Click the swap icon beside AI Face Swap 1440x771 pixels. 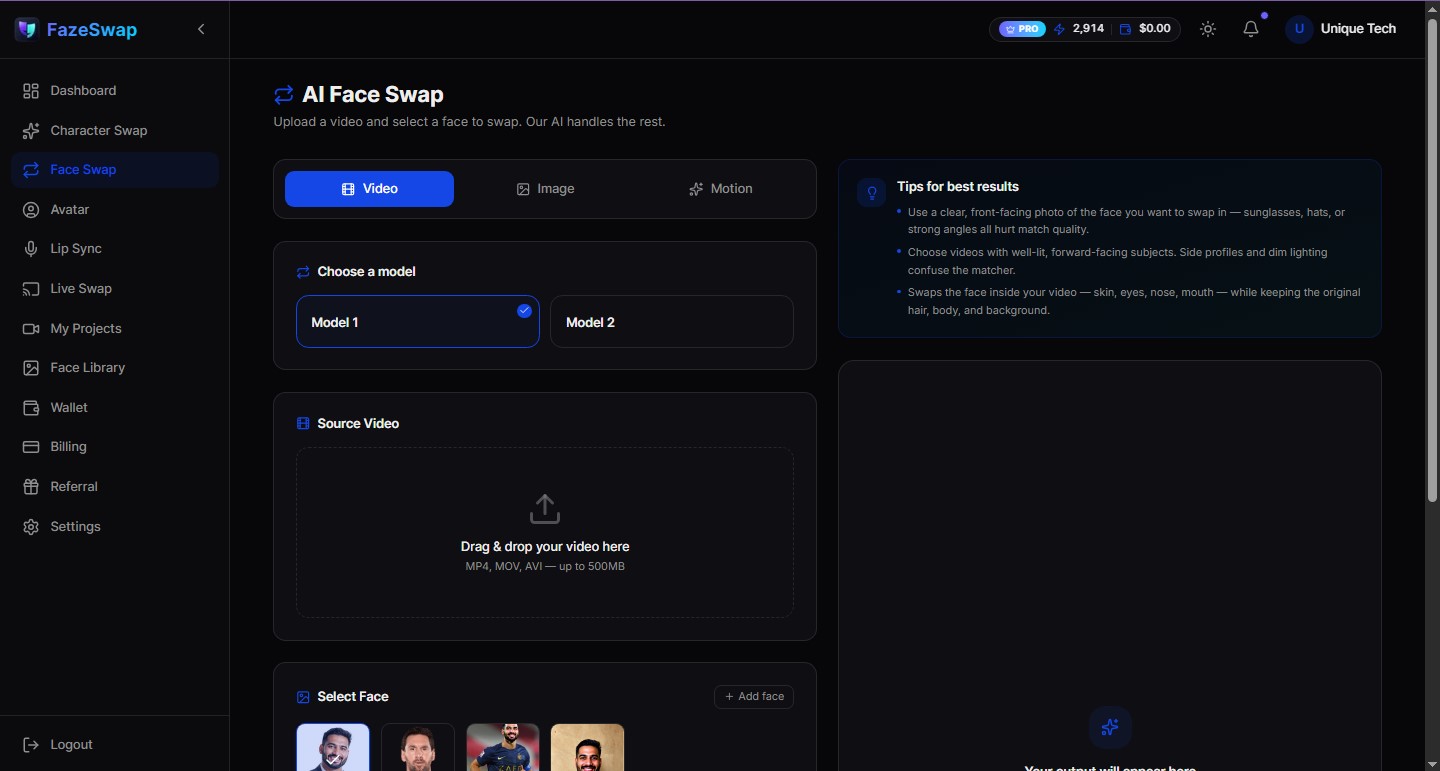pyautogui.click(x=284, y=95)
